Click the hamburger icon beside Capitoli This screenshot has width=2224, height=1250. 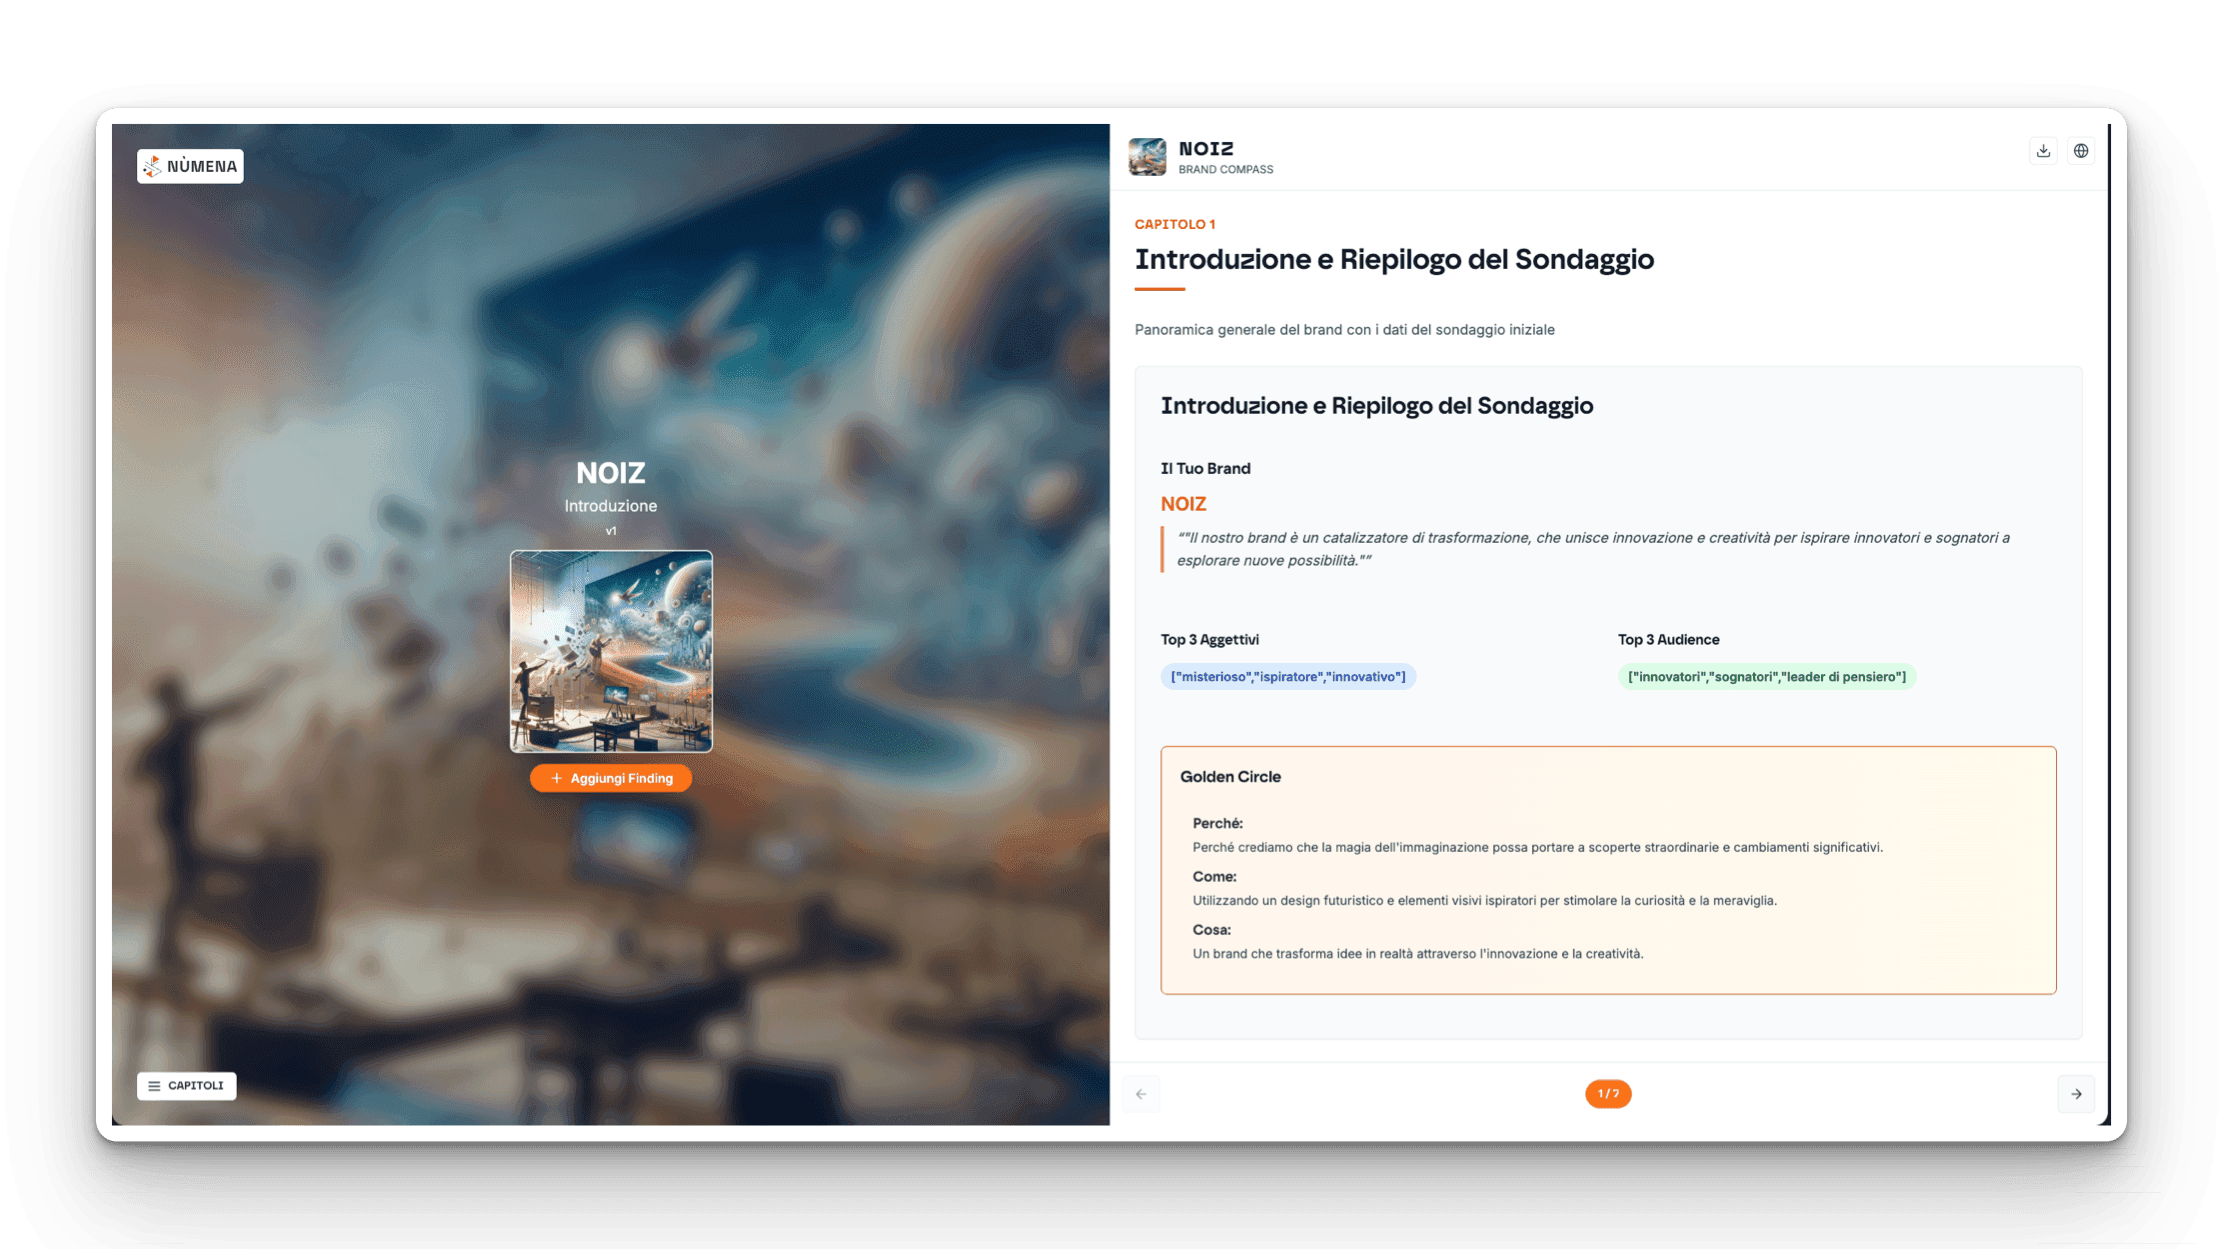154,1086
